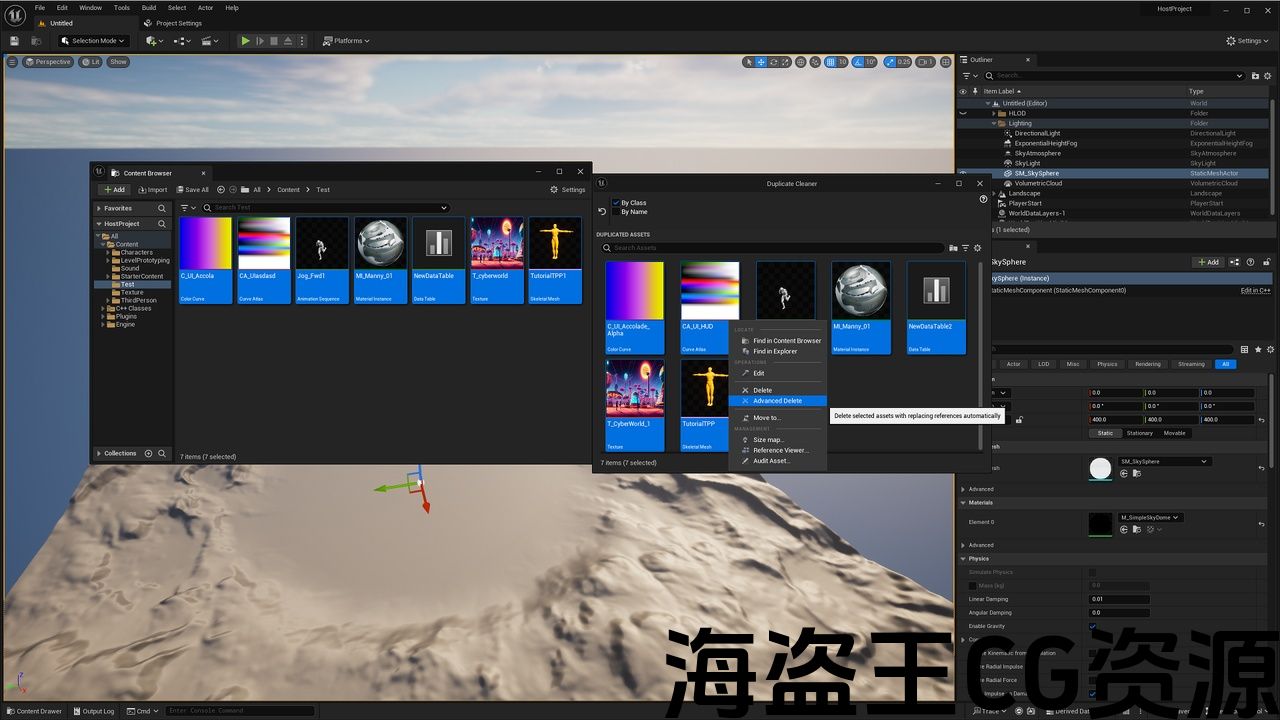Image resolution: width=1280 pixels, height=720 pixels.
Task: Click the gear icon beside Search Assets
Action: (x=977, y=248)
